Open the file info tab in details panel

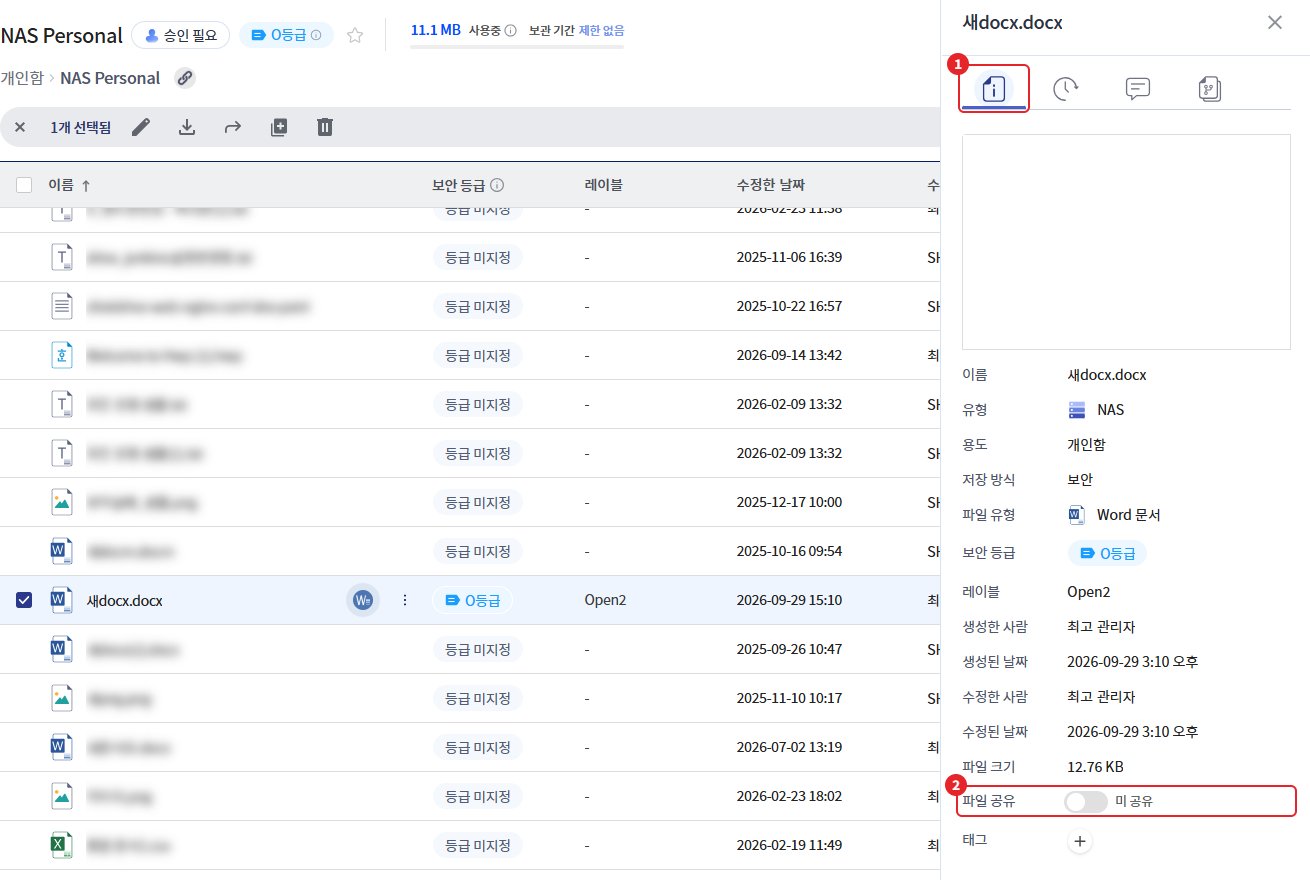994,89
